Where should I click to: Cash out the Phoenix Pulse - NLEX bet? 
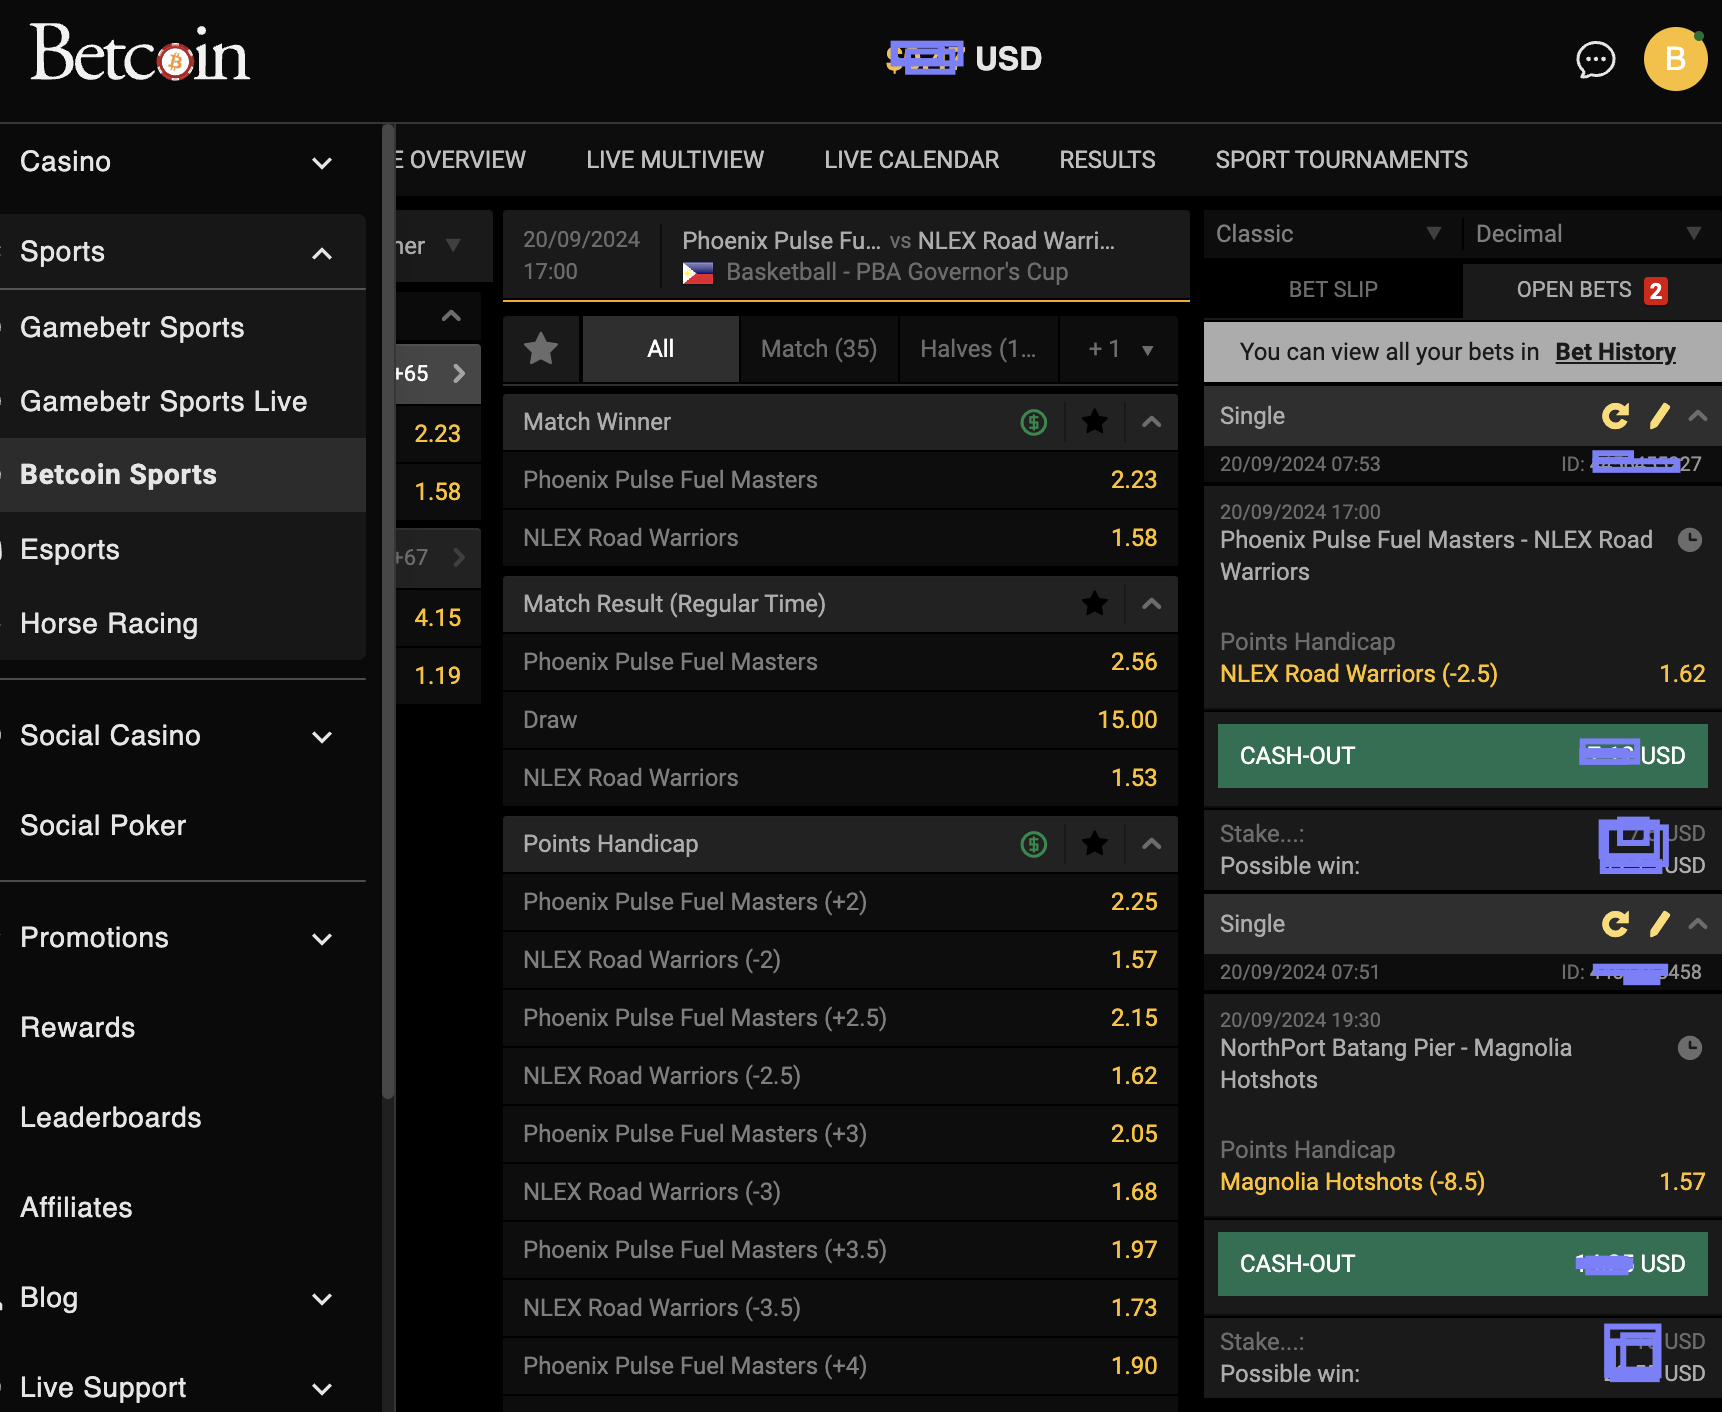tap(1462, 756)
